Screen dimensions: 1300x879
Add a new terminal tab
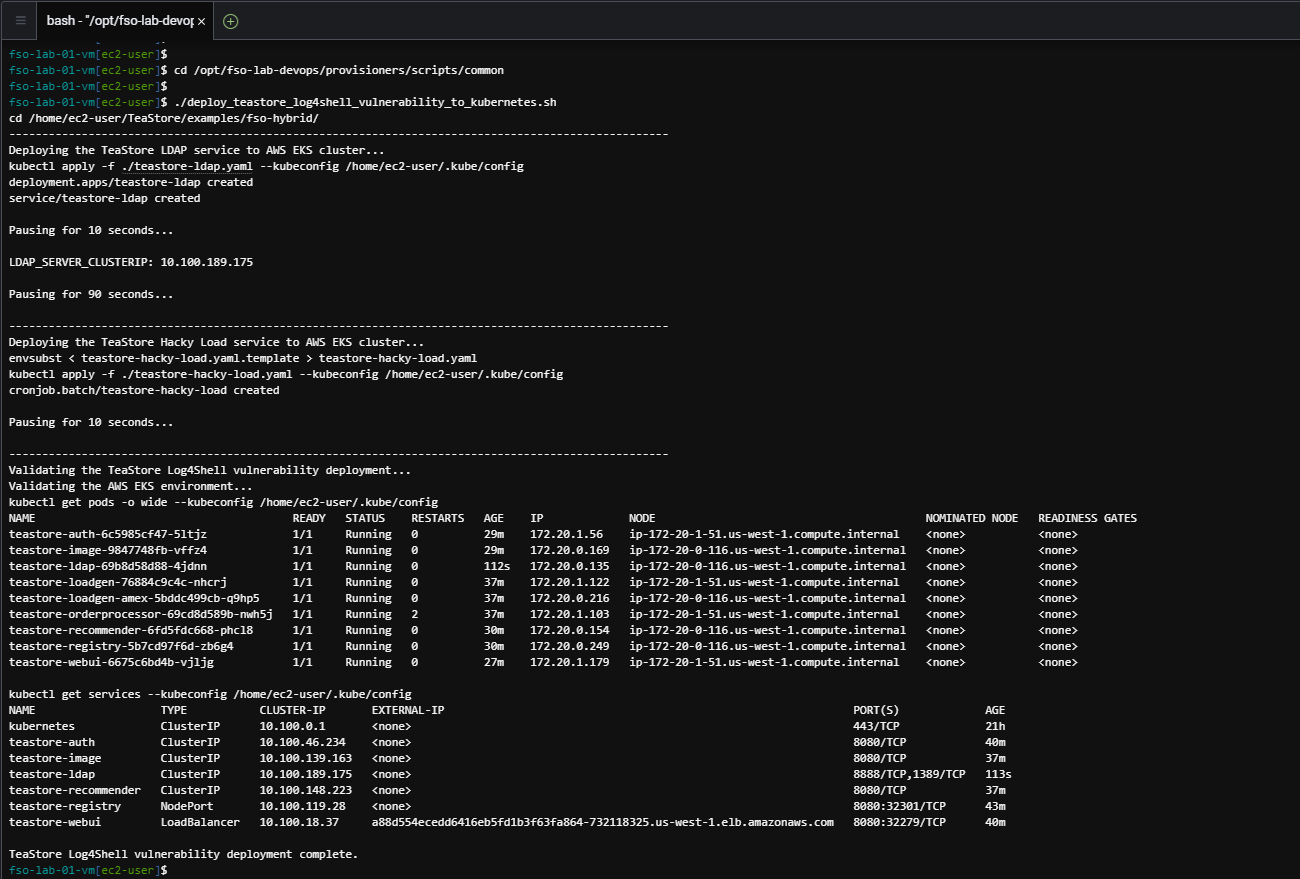click(231, 21)
